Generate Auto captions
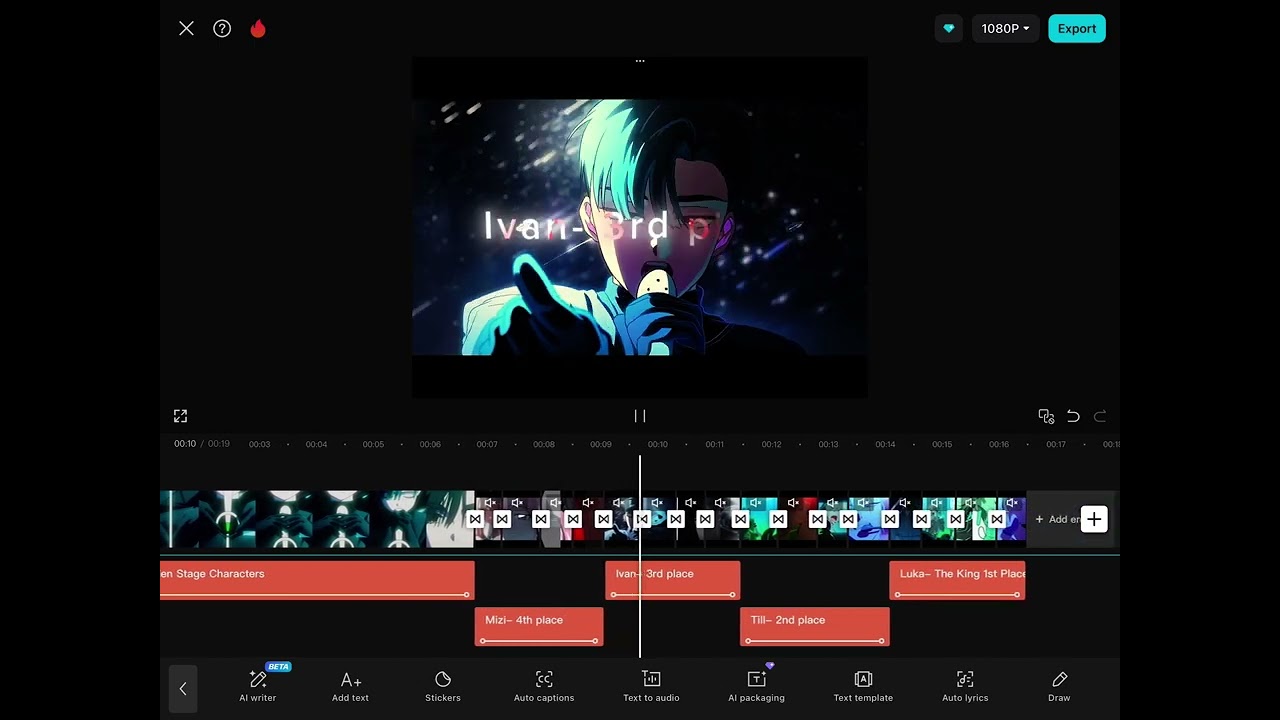 pos(544,686)
